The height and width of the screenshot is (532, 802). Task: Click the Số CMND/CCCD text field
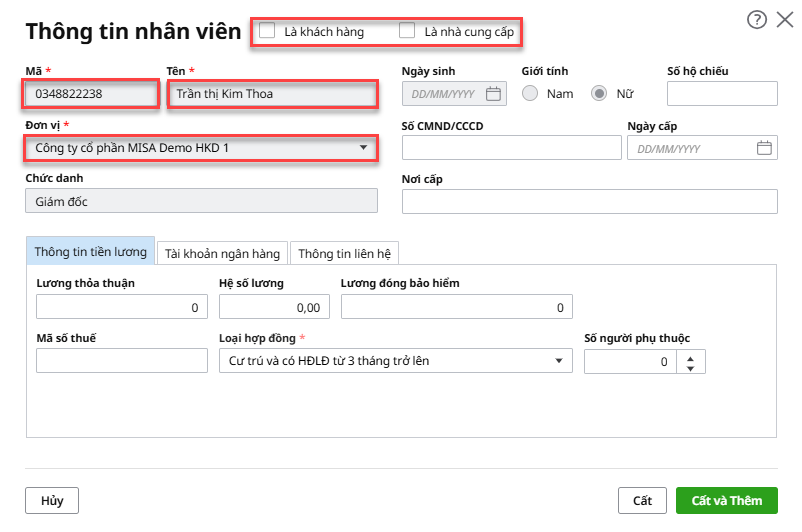[511, 148]
